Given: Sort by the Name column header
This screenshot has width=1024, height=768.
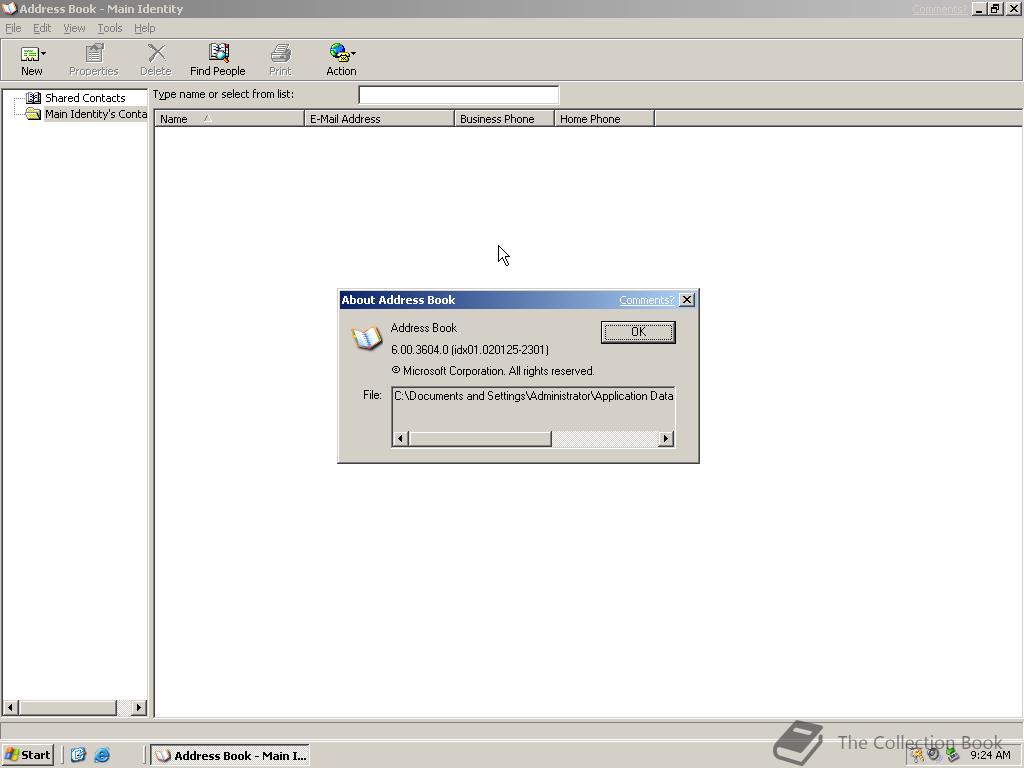Looking at the screenshot, I should pyautogui.click(x=229, y=119).
